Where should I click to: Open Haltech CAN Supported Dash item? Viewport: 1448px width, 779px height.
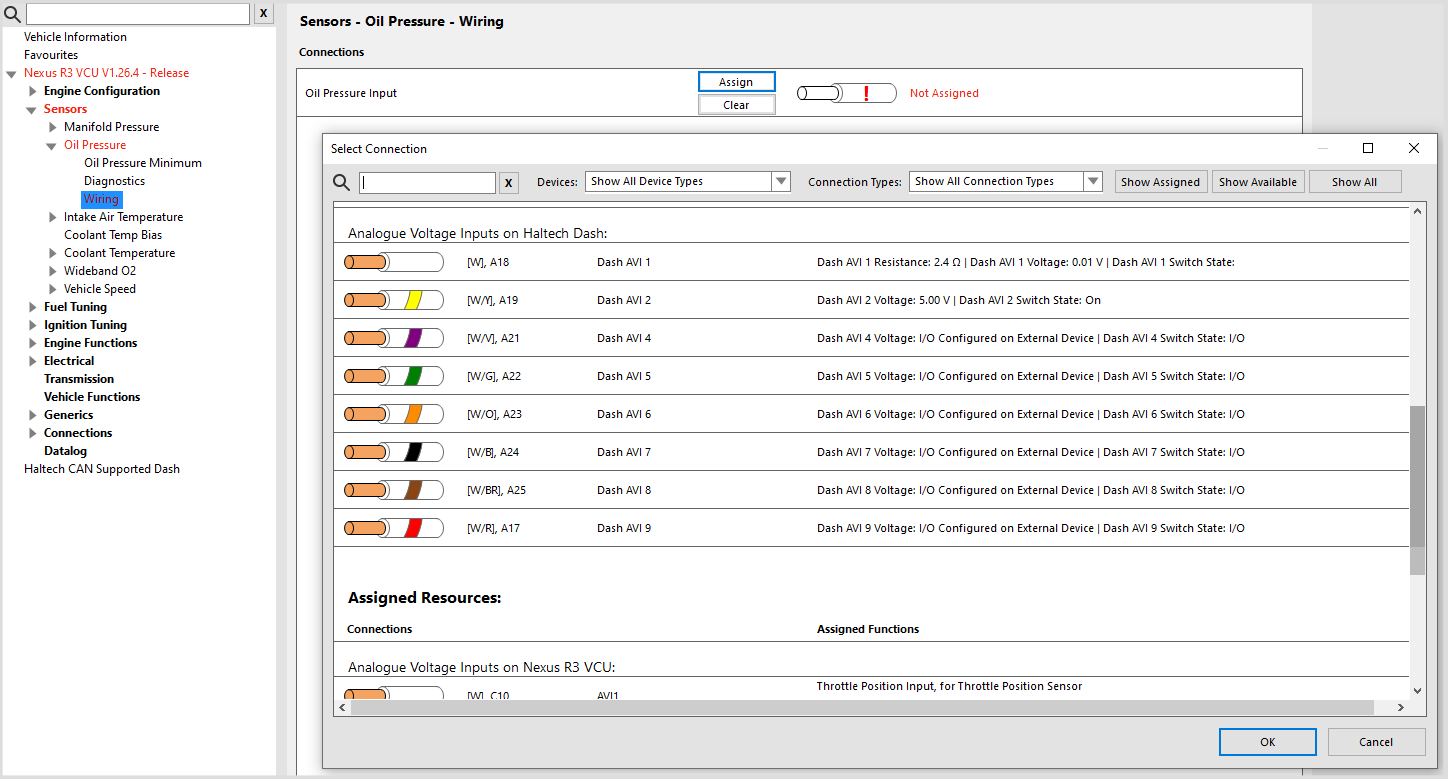(102, 469)
